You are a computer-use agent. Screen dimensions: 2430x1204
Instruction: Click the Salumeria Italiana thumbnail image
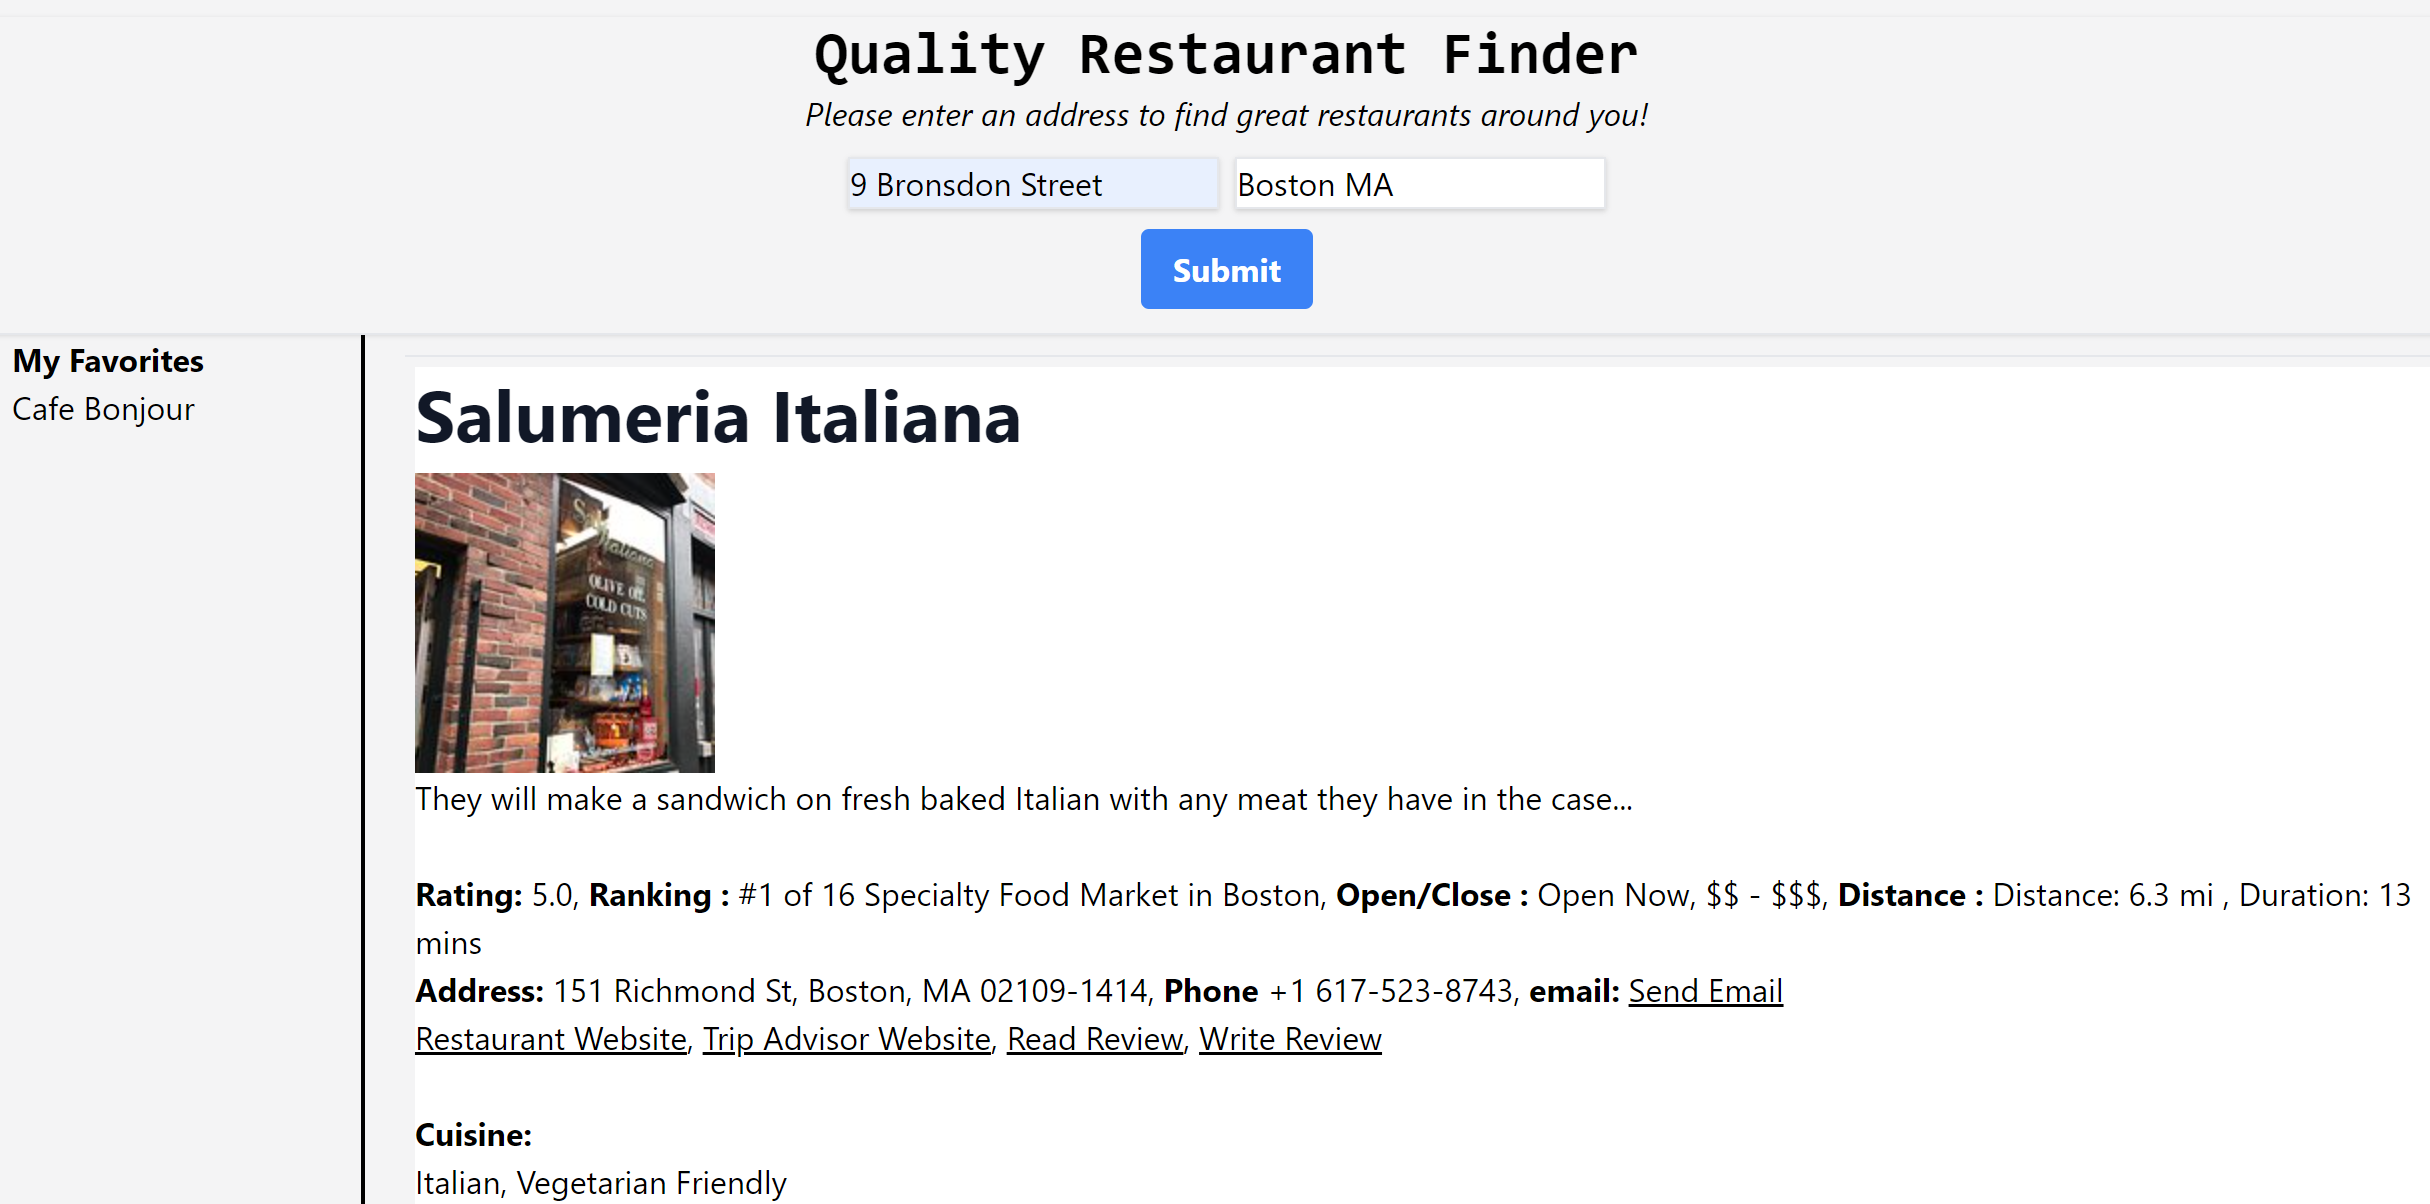click(563, 620)
